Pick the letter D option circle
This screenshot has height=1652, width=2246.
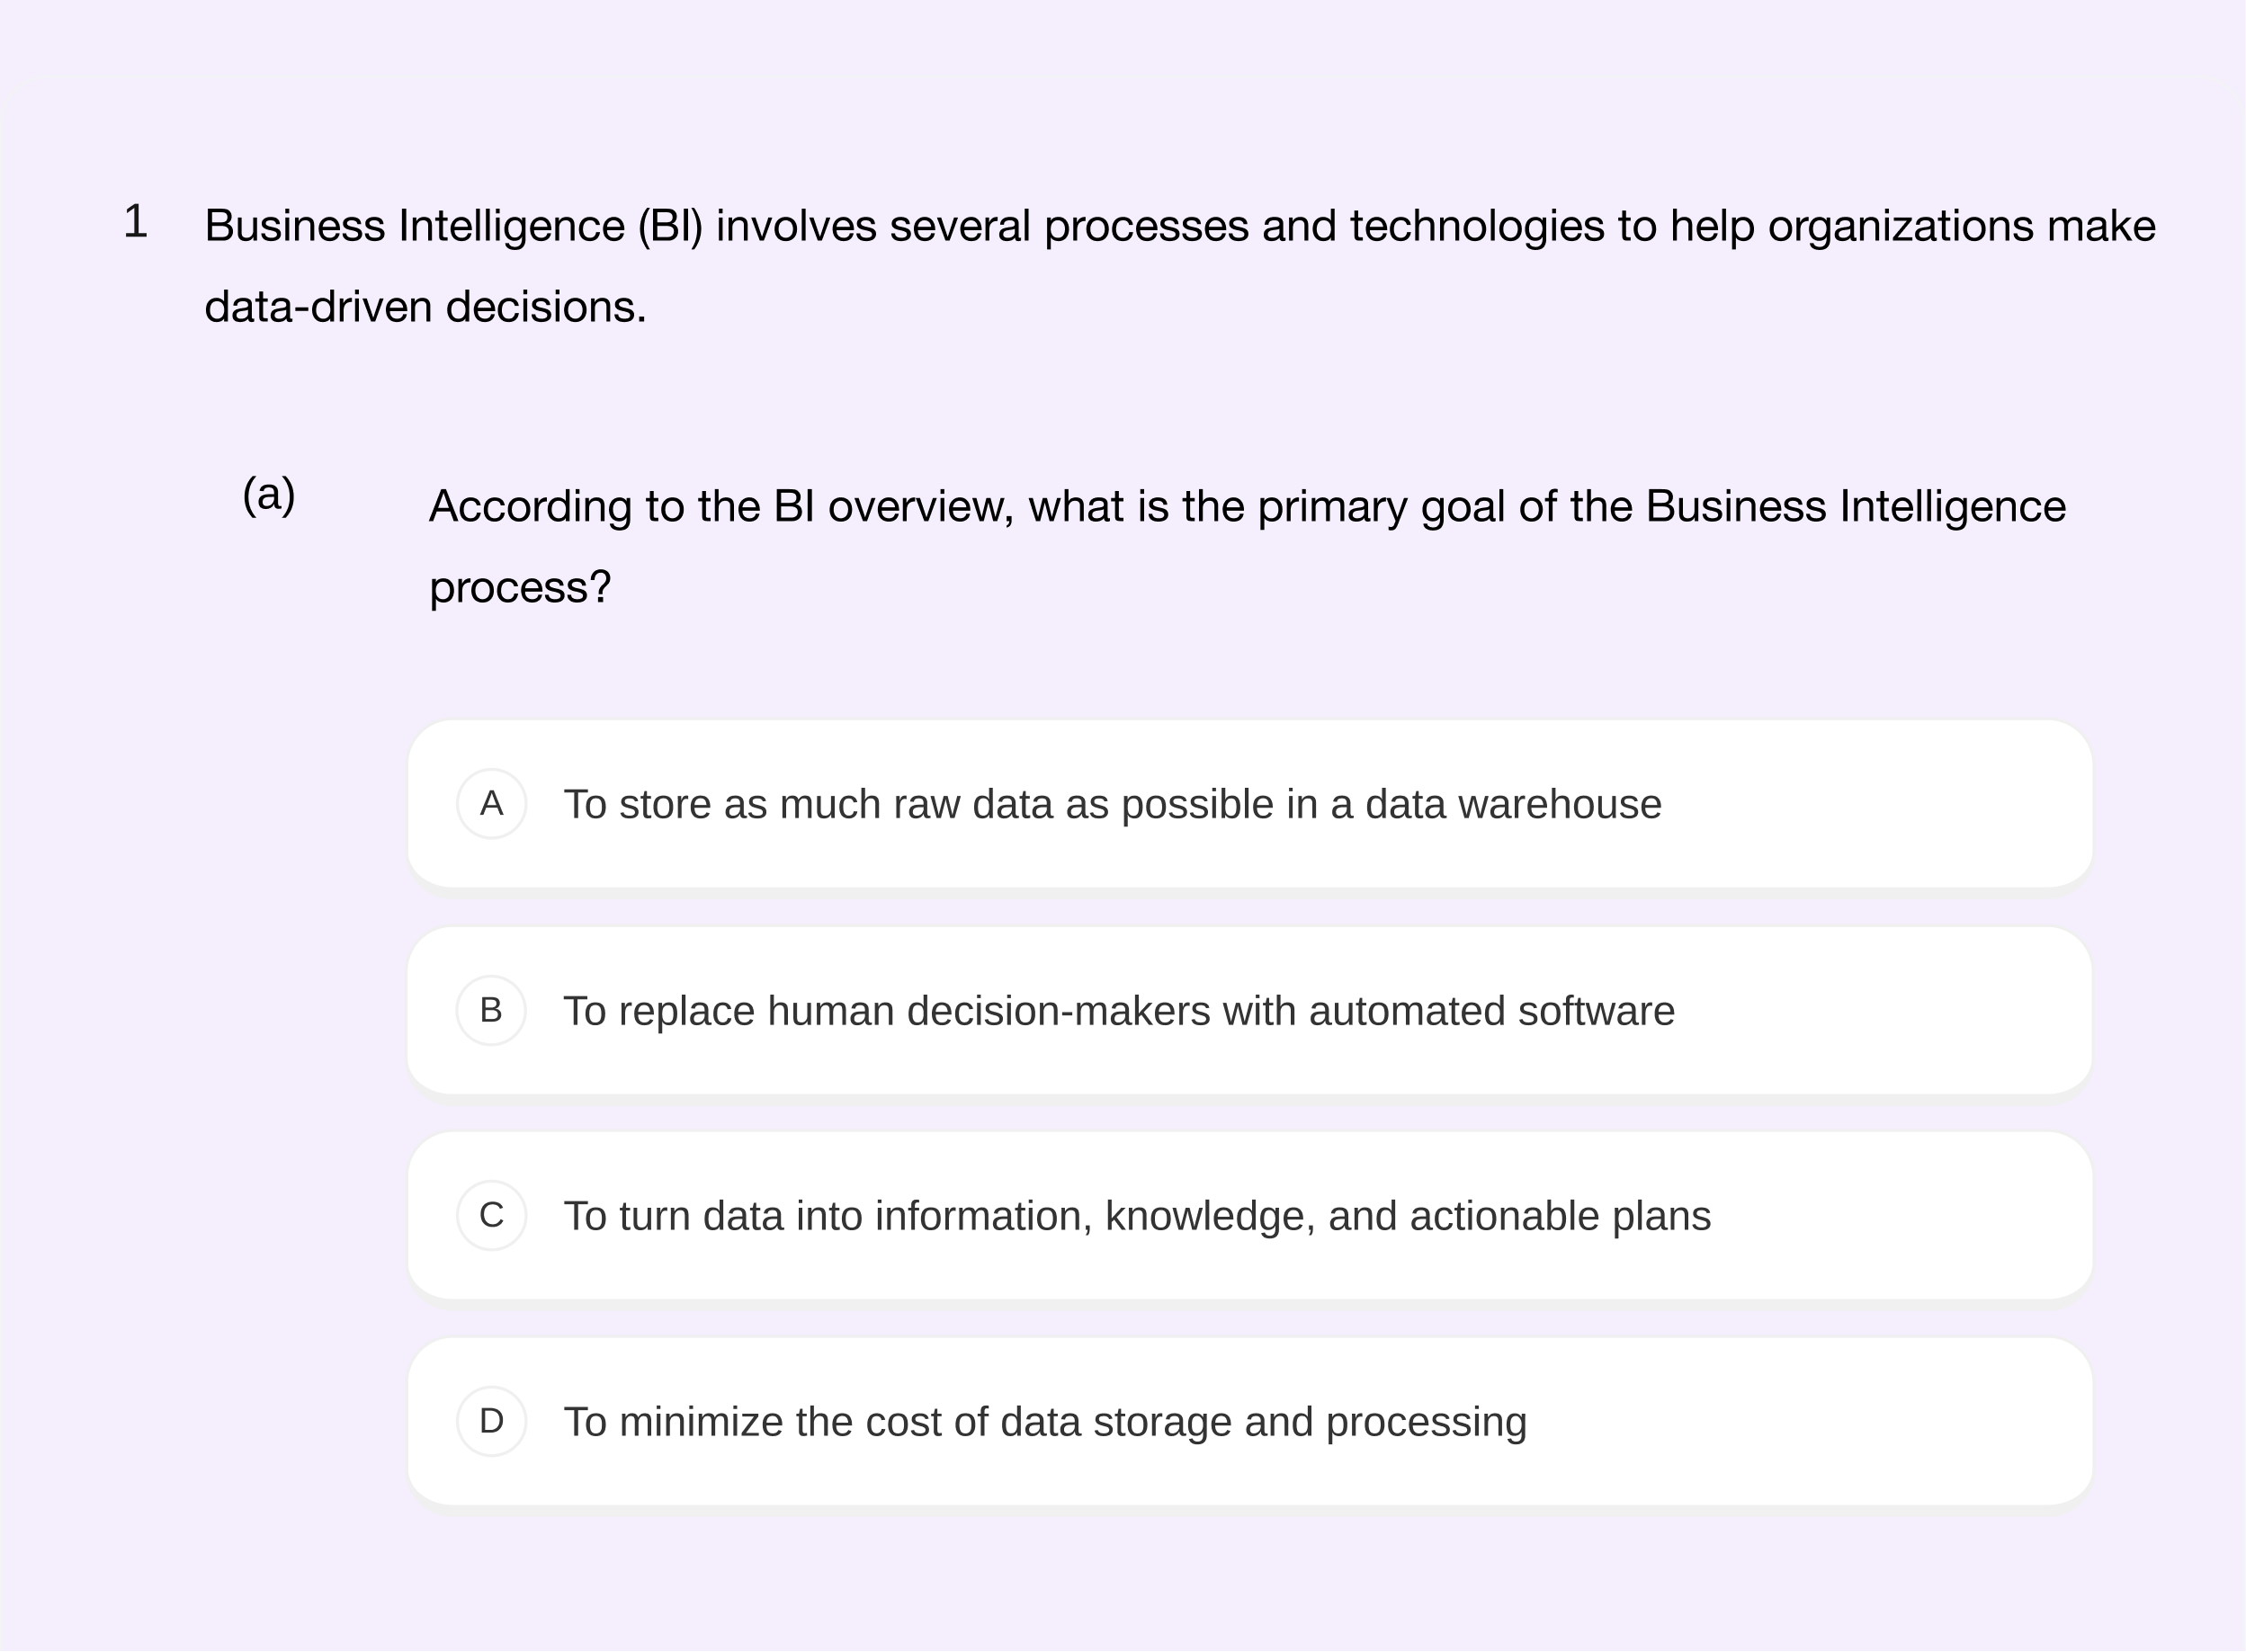491,1421
